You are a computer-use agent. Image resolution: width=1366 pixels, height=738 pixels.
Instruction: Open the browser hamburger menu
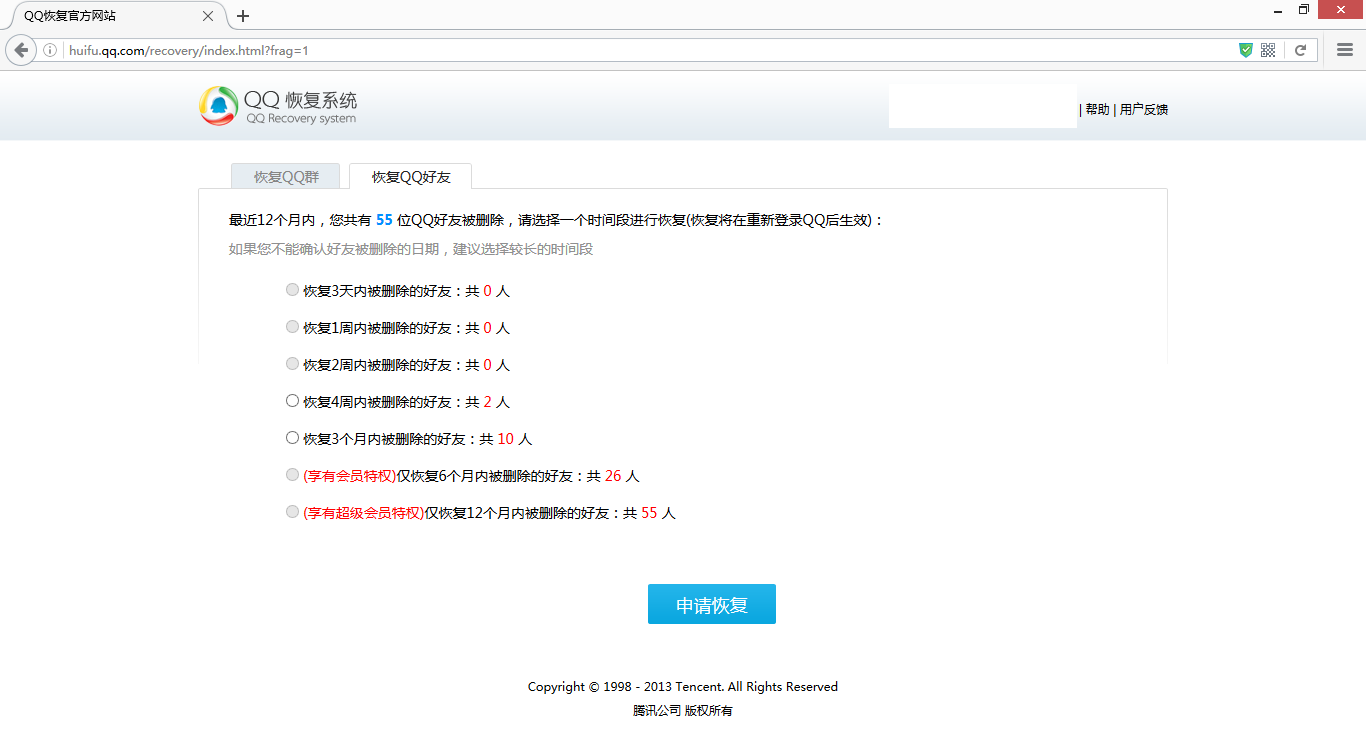pyautogui.click(x=1345, y=50)
